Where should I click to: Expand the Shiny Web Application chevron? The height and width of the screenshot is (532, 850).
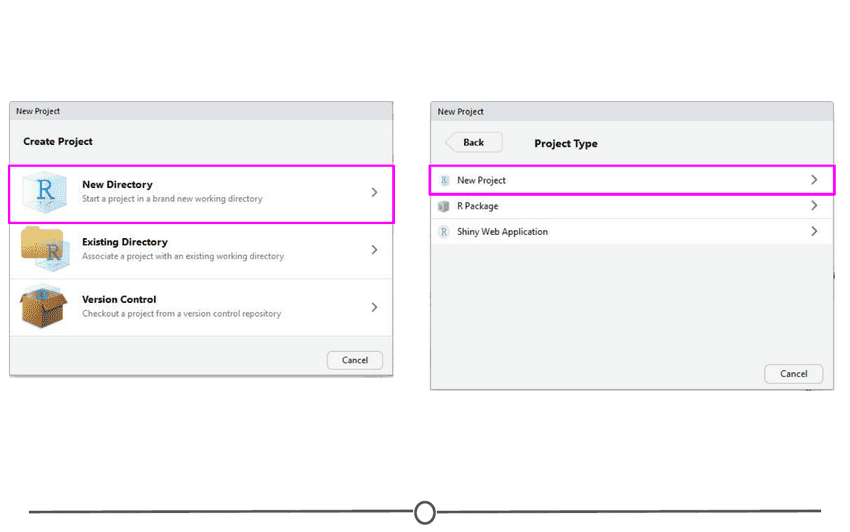pos(814,231)
